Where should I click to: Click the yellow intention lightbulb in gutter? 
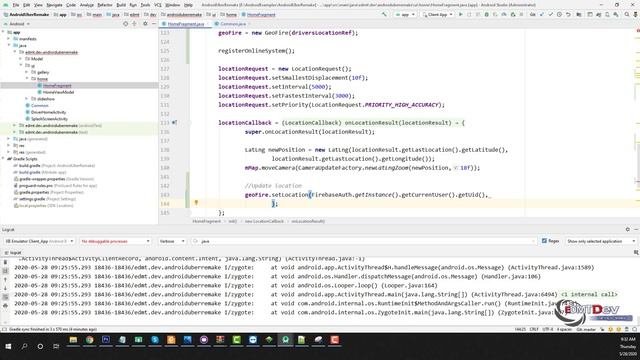pos(196,202)
